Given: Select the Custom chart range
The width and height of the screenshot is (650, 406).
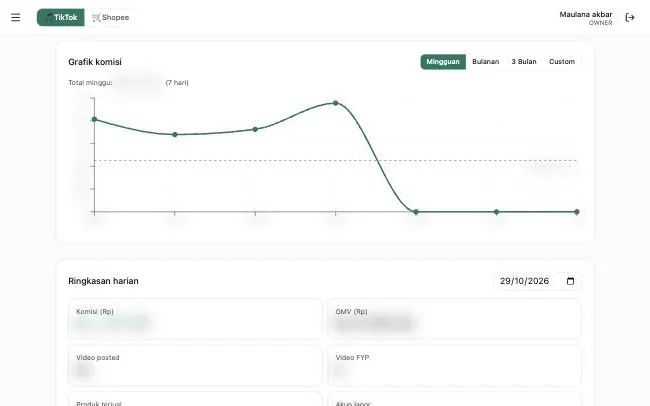Looking at the screenshot, I should pos(562,62).
